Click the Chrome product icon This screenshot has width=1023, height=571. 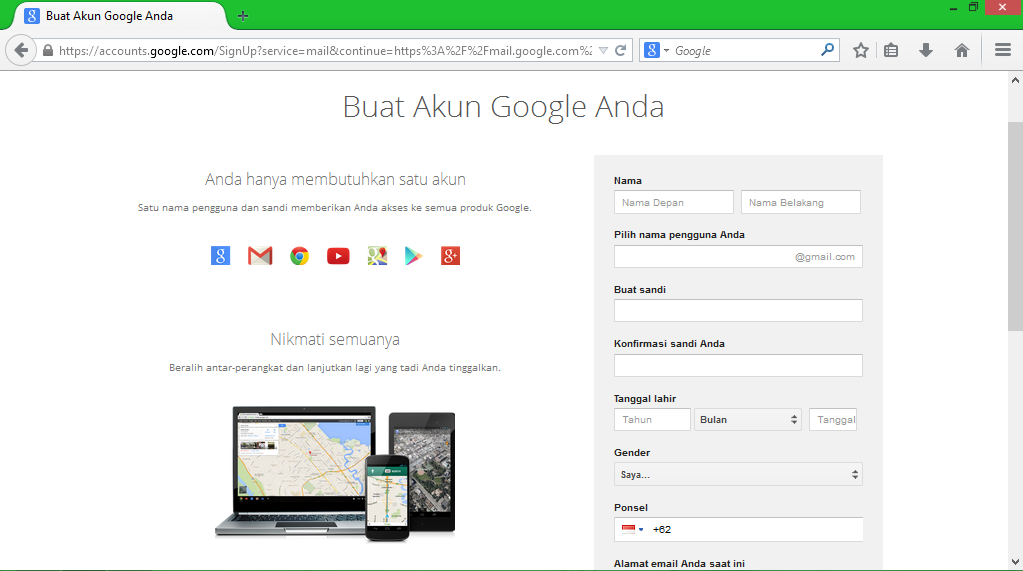coord(299,256)
